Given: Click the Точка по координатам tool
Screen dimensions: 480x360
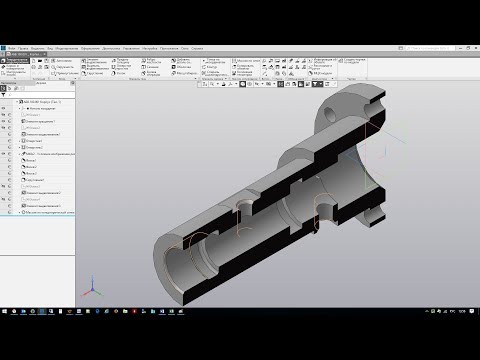Looking at the screenshot, I should point(214,61).
